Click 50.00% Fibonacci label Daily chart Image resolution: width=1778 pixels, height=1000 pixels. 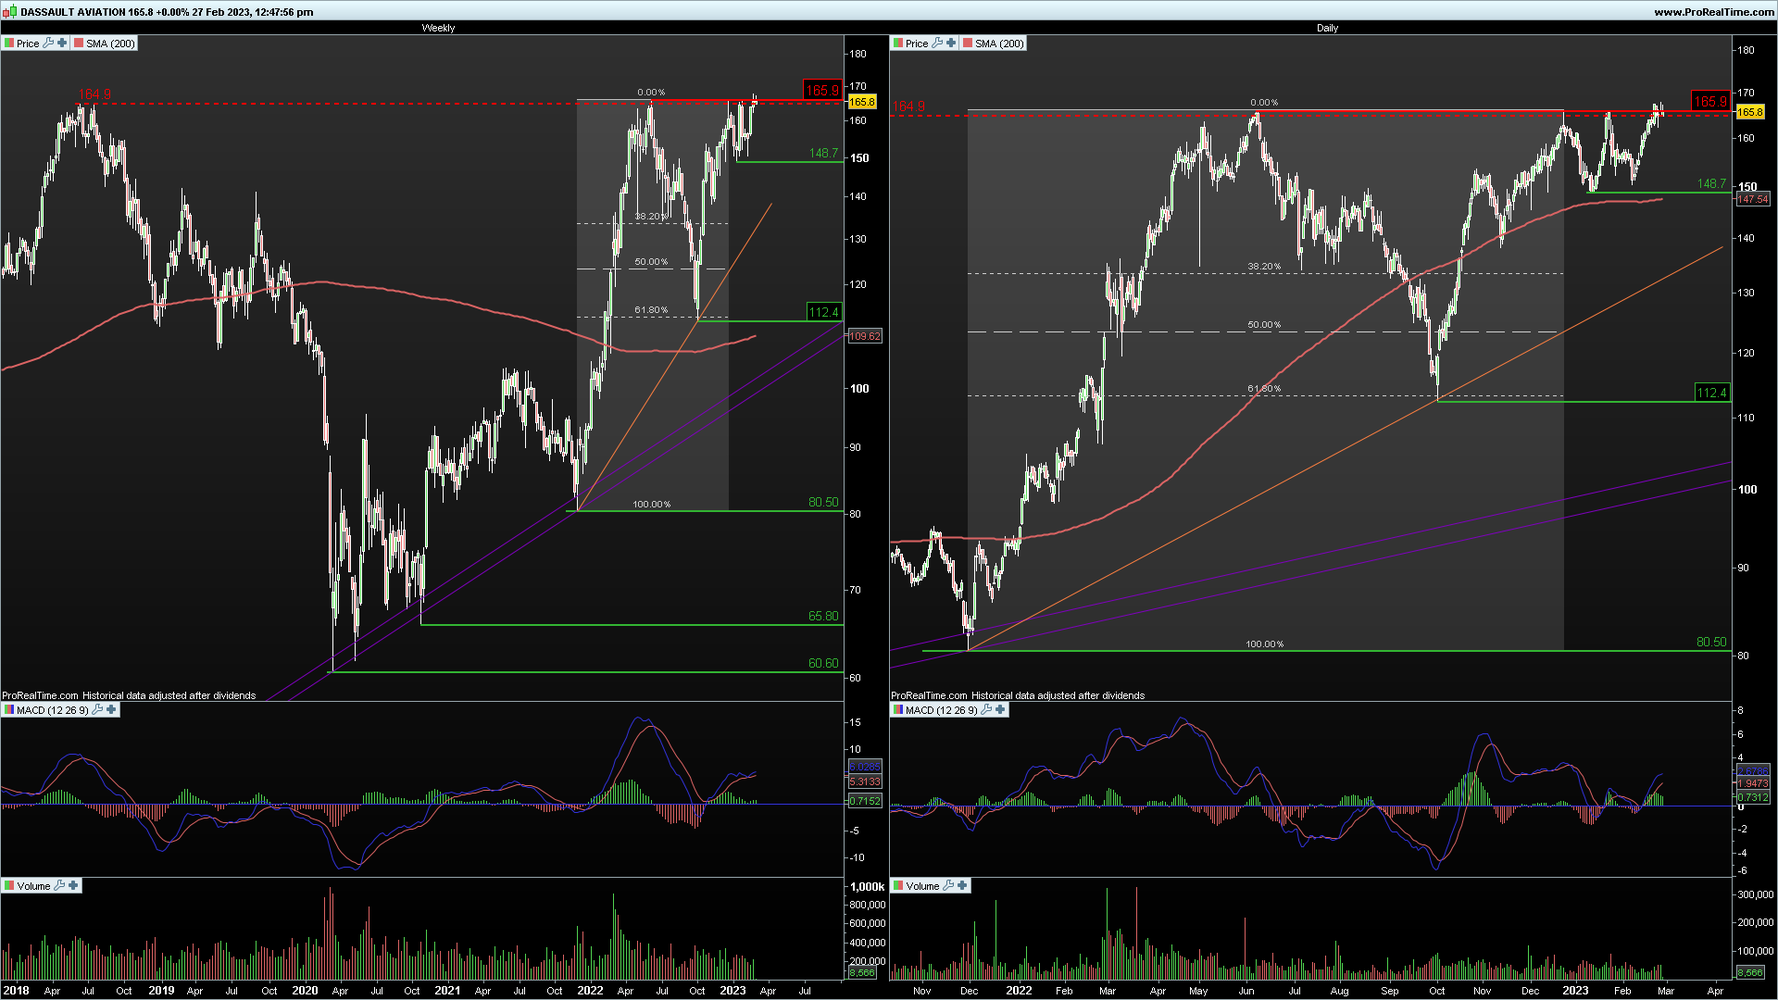point(1264,325)
